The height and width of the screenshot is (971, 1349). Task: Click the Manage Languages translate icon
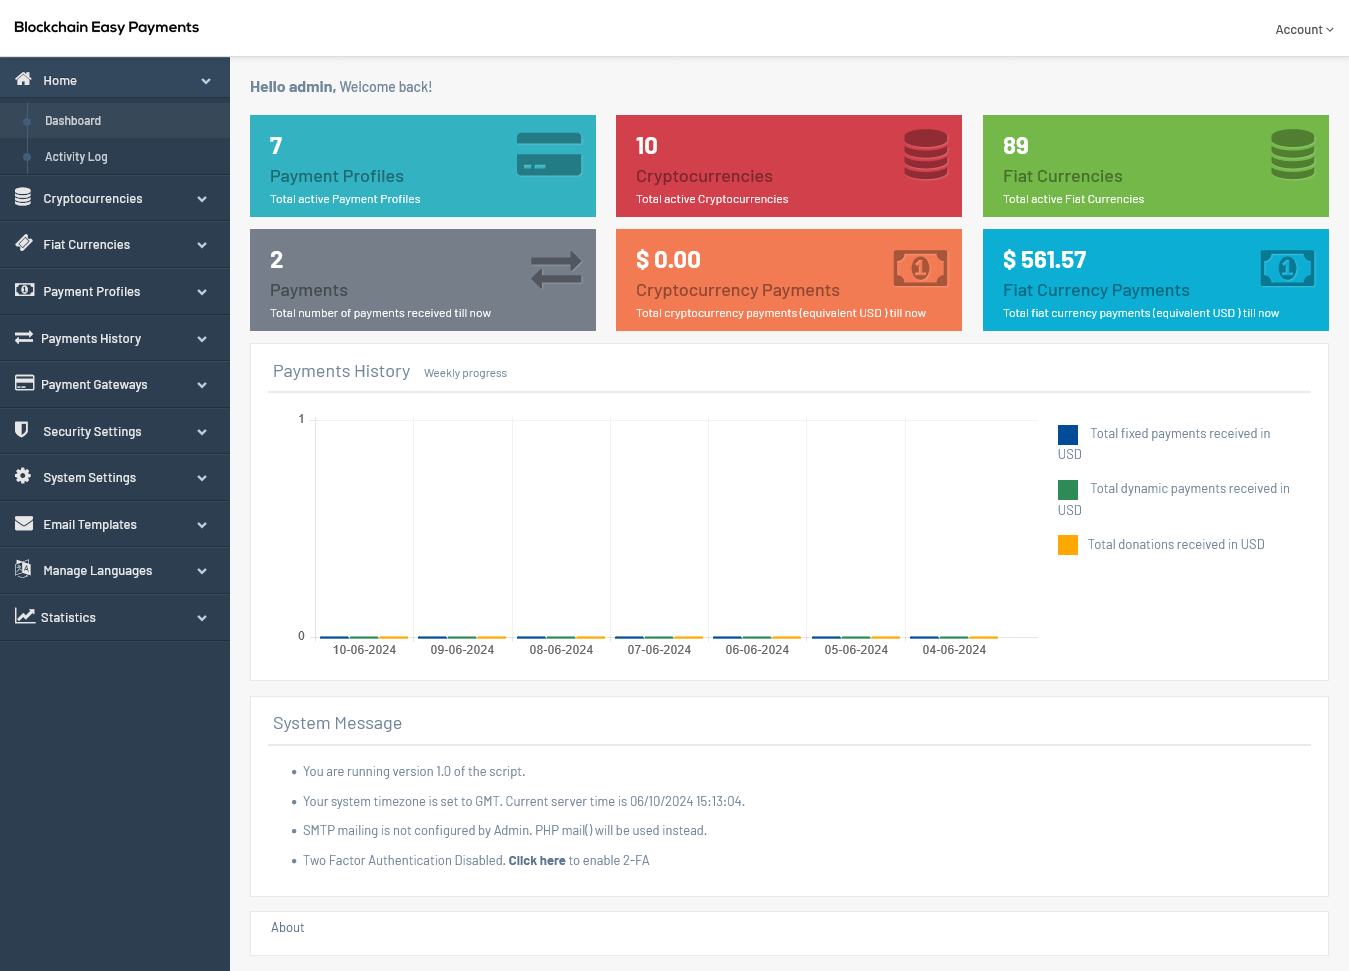[23, 570]
